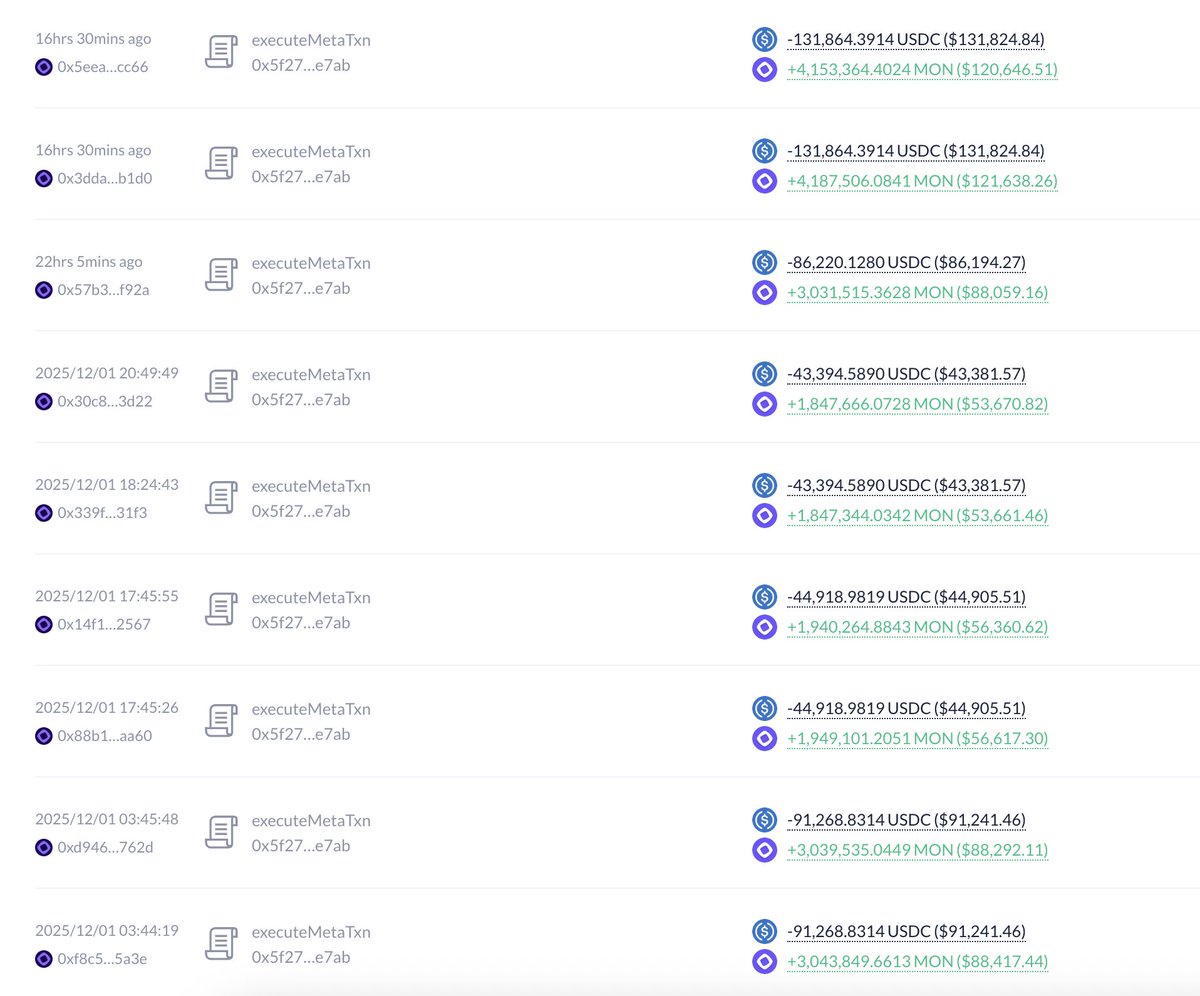The image size is (1200, 996).
Task: Click the MON token icon next to +4,153,364.4024 MON
Action: pyautogui.click(x=764, y=70)
